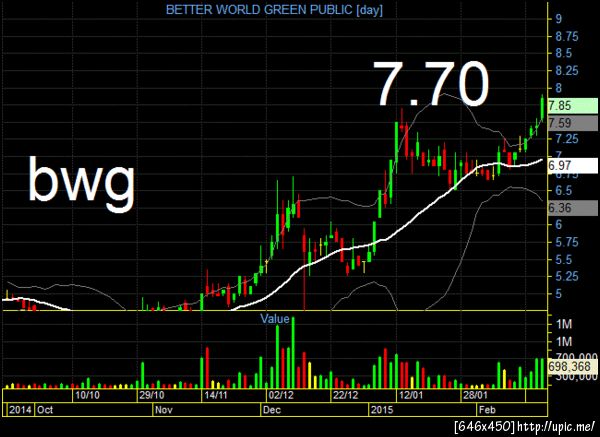
Task: Click the Feb month label
Action: [488, 410]
